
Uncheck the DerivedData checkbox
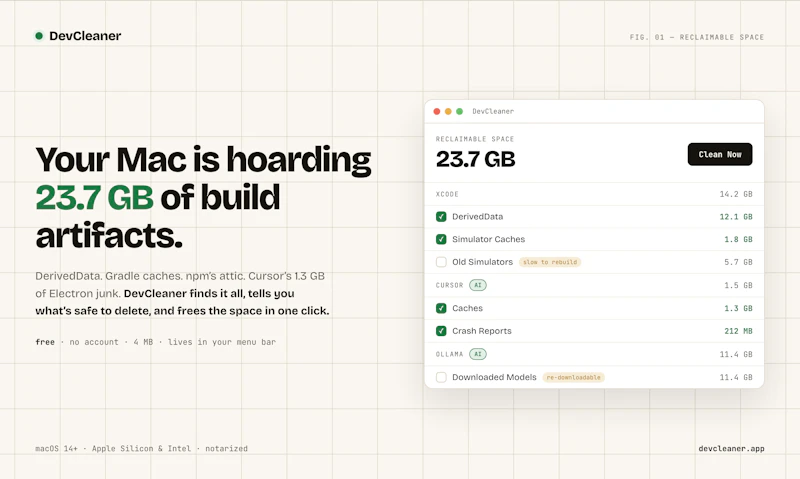click(441, 217)
